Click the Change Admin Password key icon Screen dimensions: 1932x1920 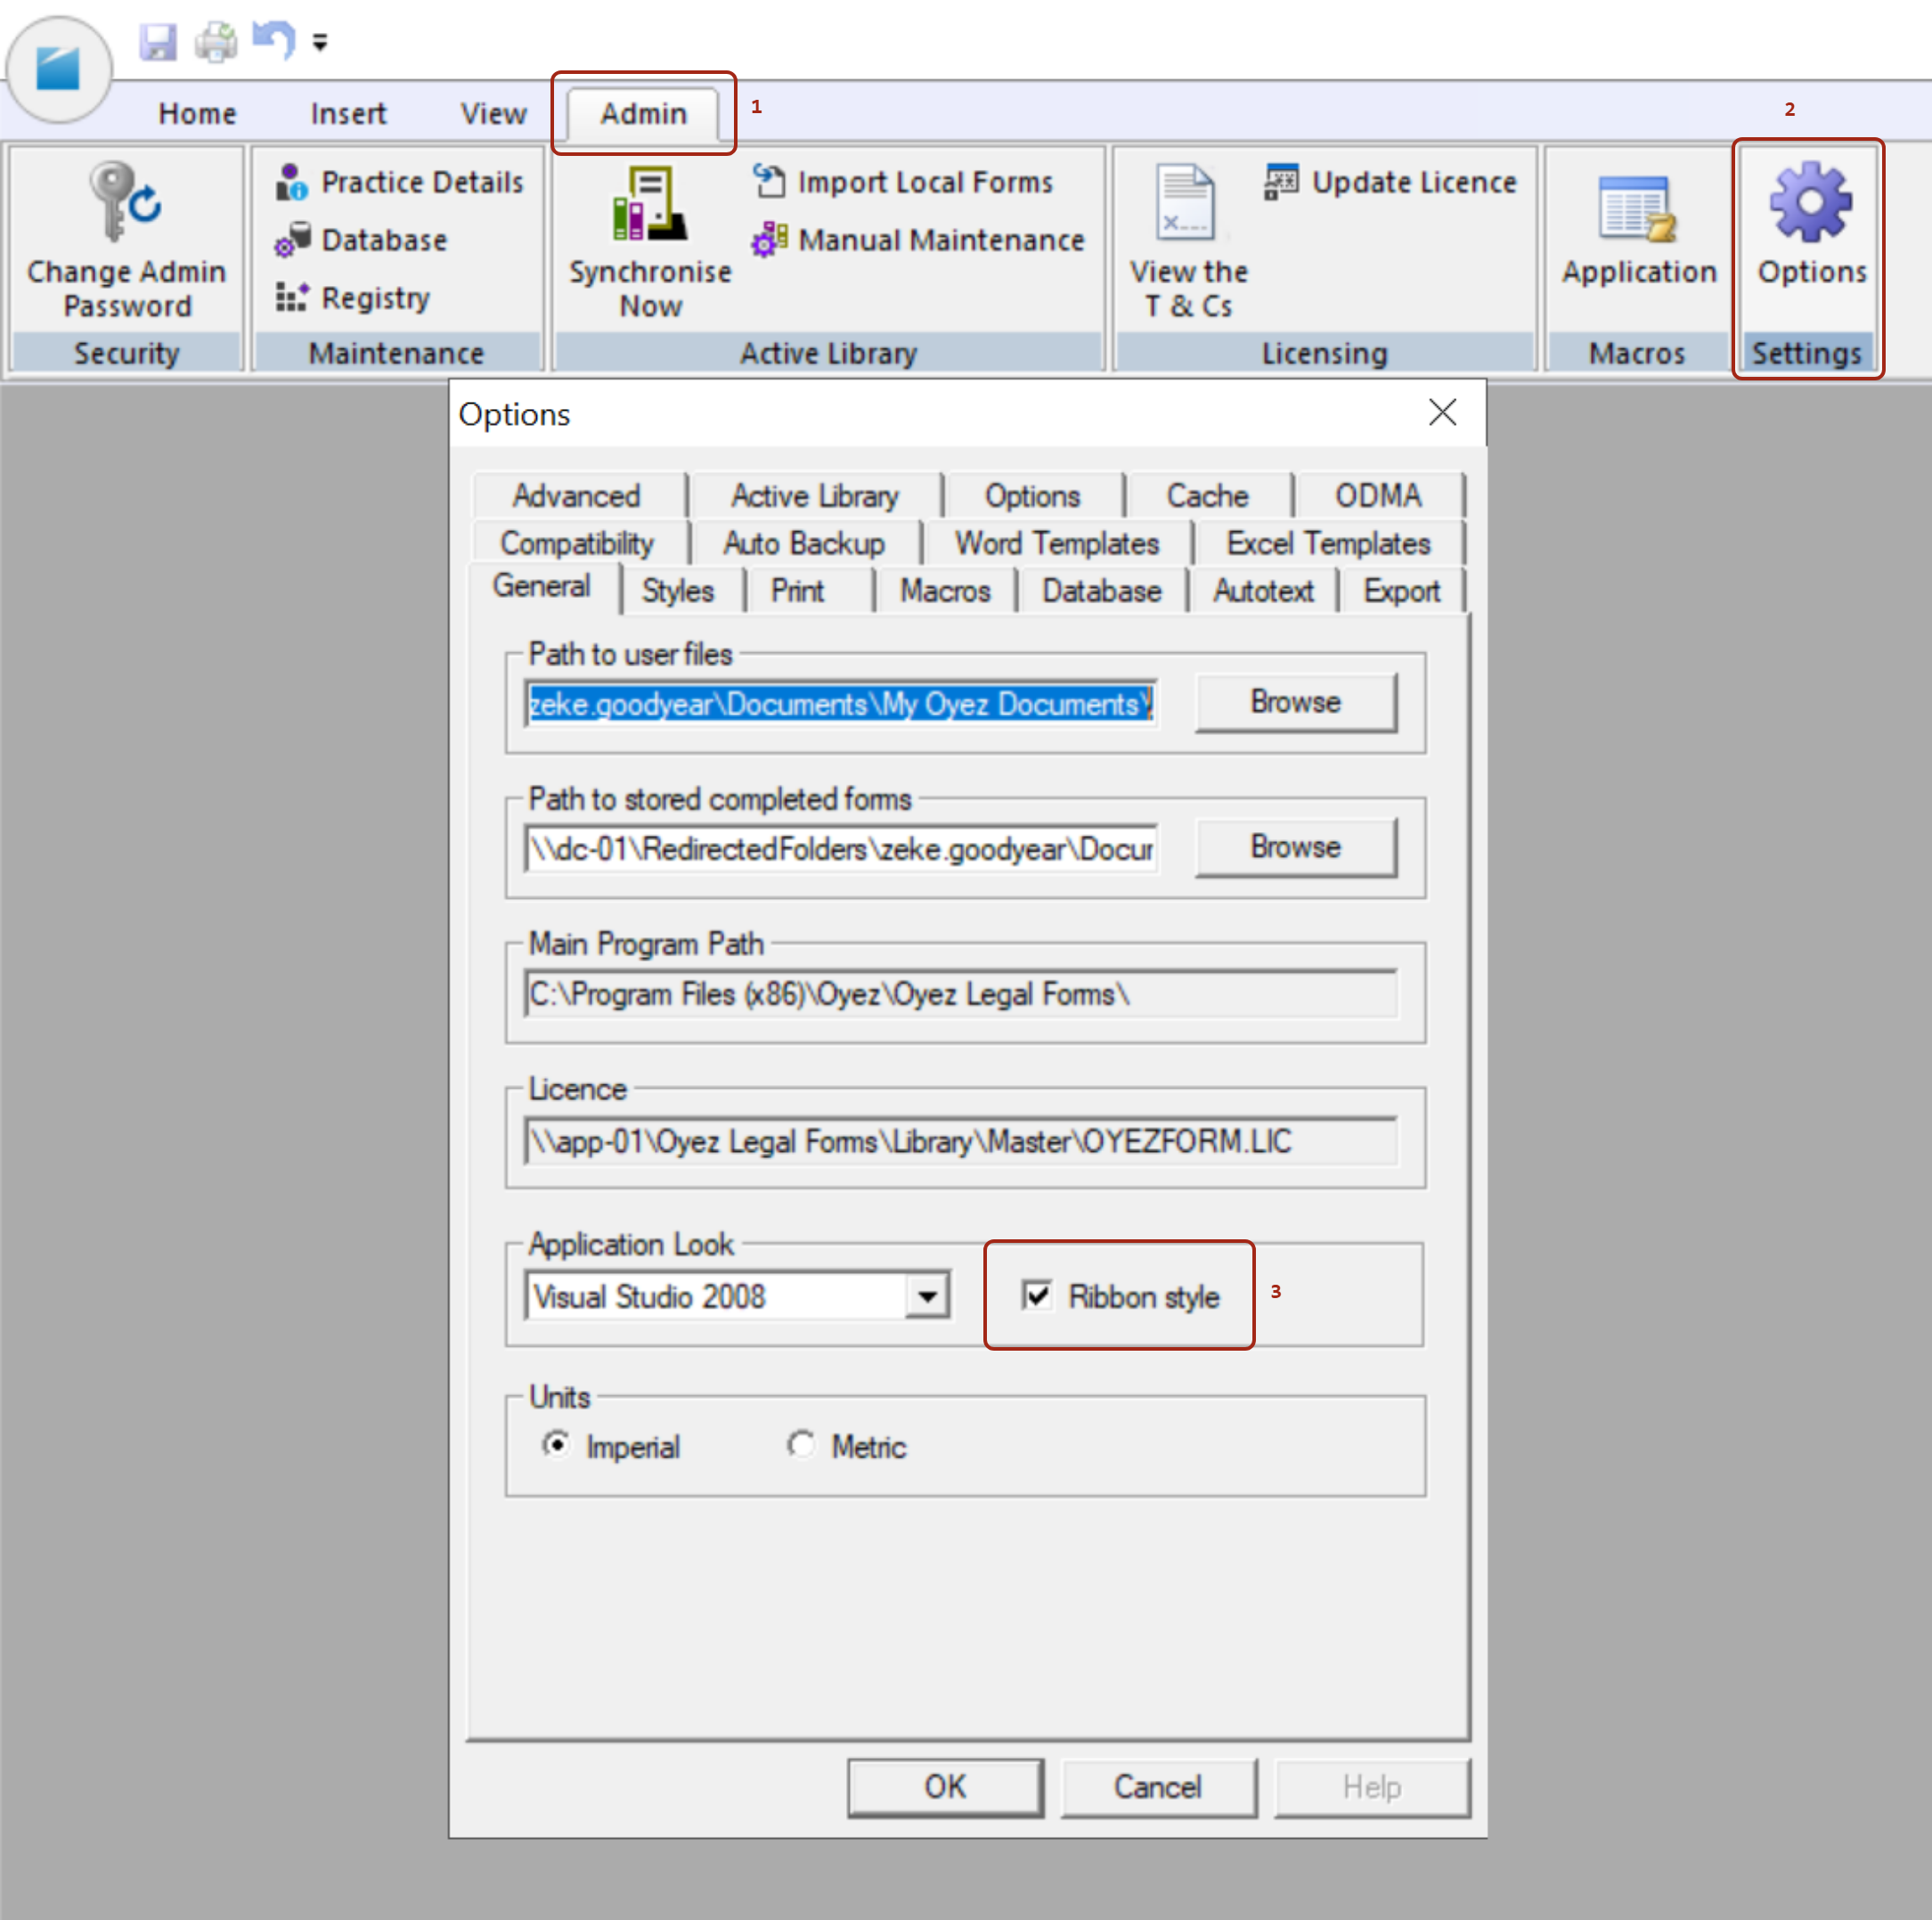pos(124,202)
